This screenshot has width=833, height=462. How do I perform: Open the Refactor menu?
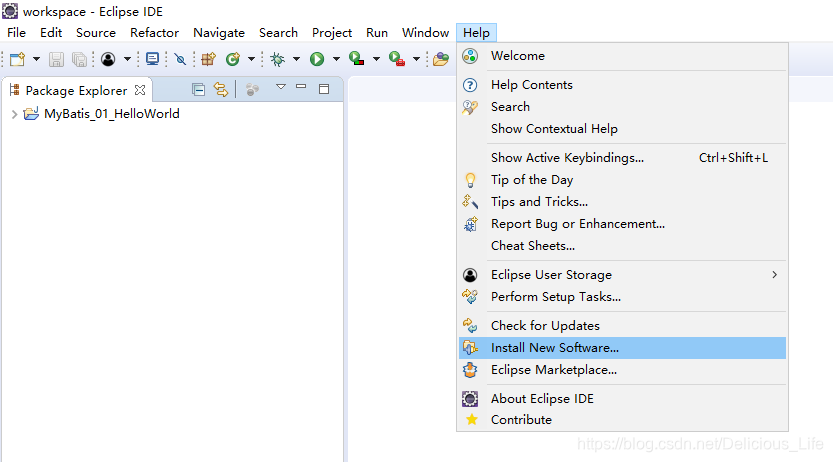[x=155, y=33]
